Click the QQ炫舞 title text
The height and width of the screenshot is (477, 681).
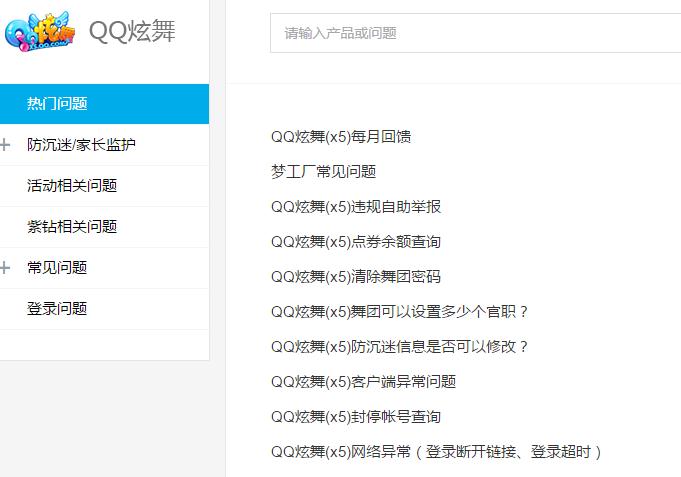pyautogui.click(x=132, y=32)
